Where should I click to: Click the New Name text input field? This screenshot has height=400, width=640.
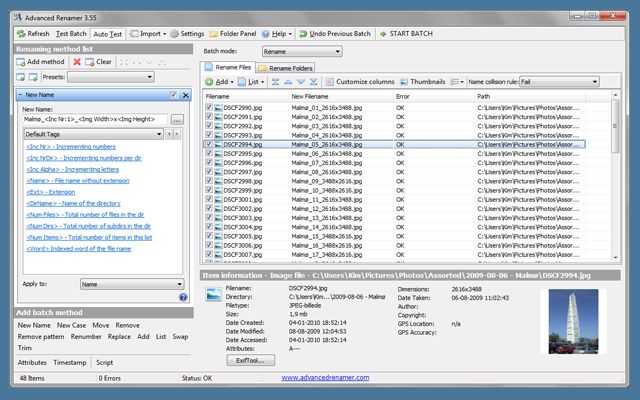pos(95,119)
